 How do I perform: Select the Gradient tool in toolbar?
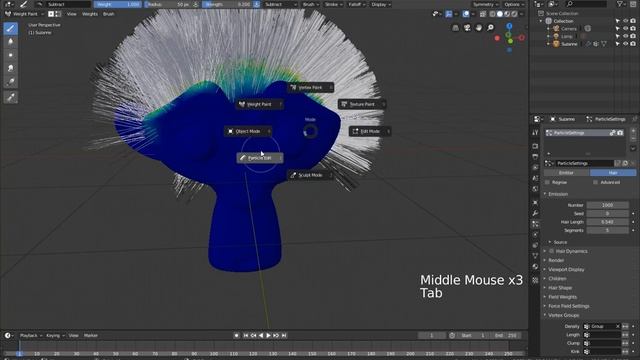(11, 82)
